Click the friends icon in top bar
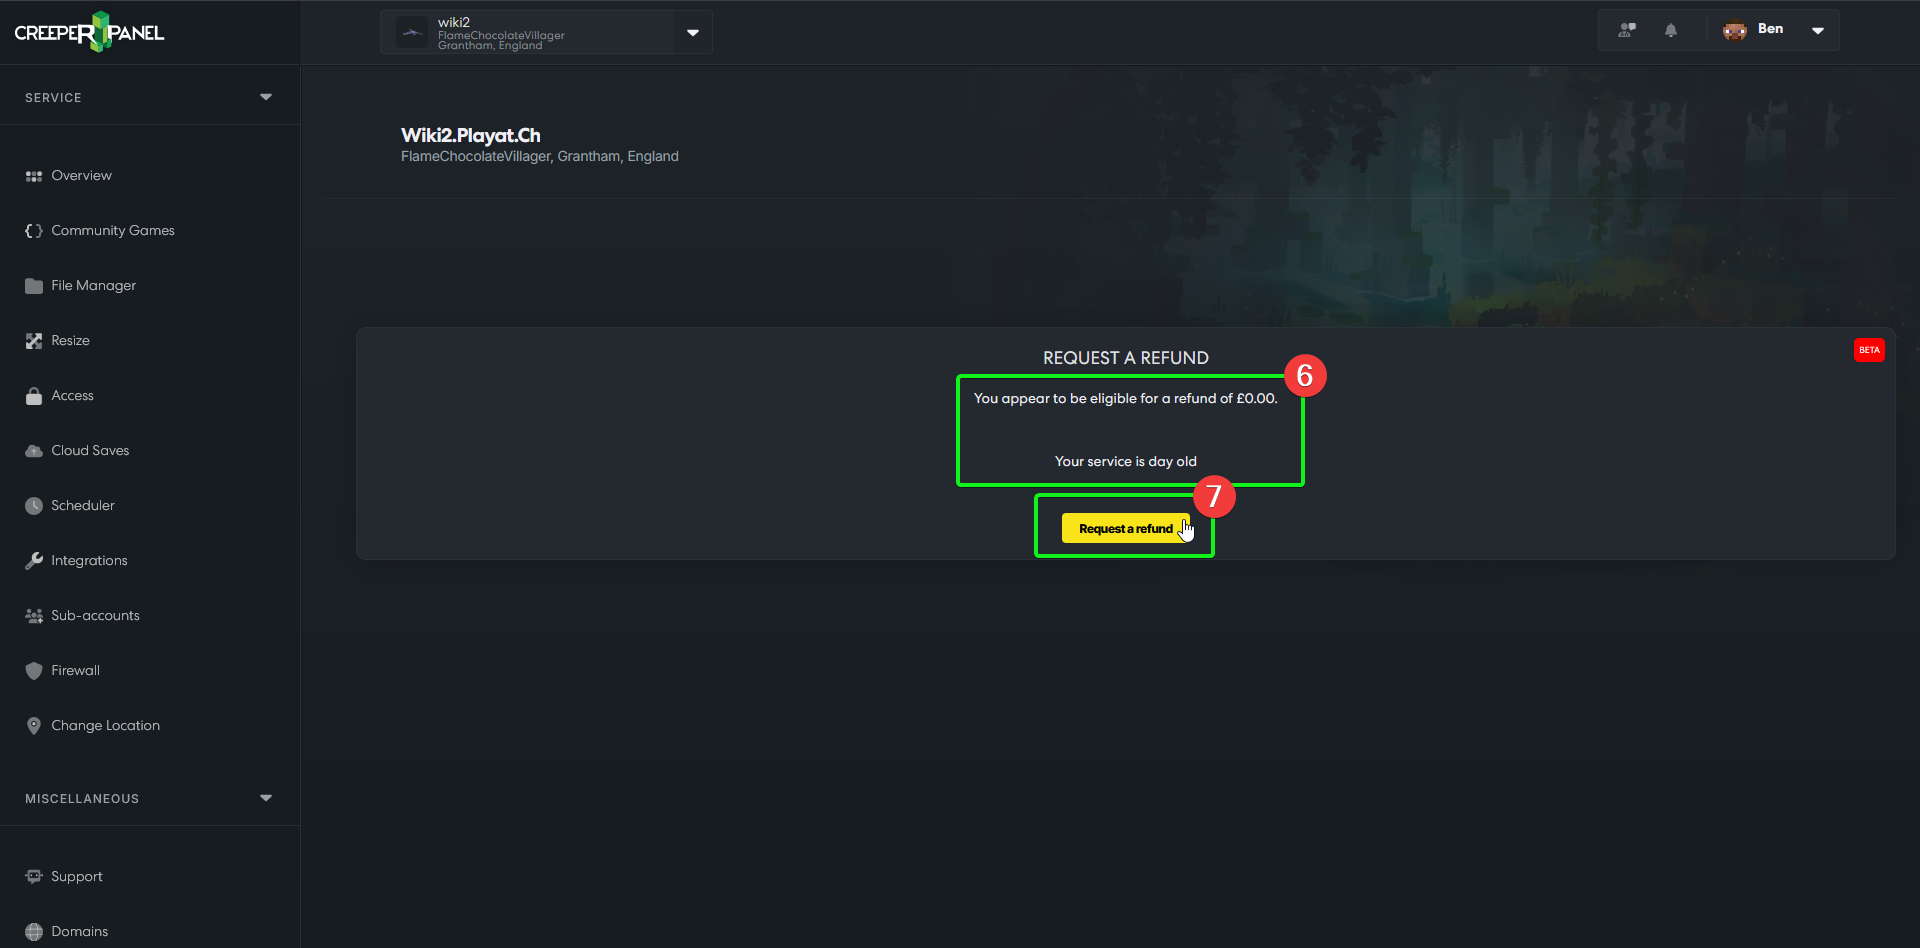This screenshot has width=1920, height=948. 1627,30
